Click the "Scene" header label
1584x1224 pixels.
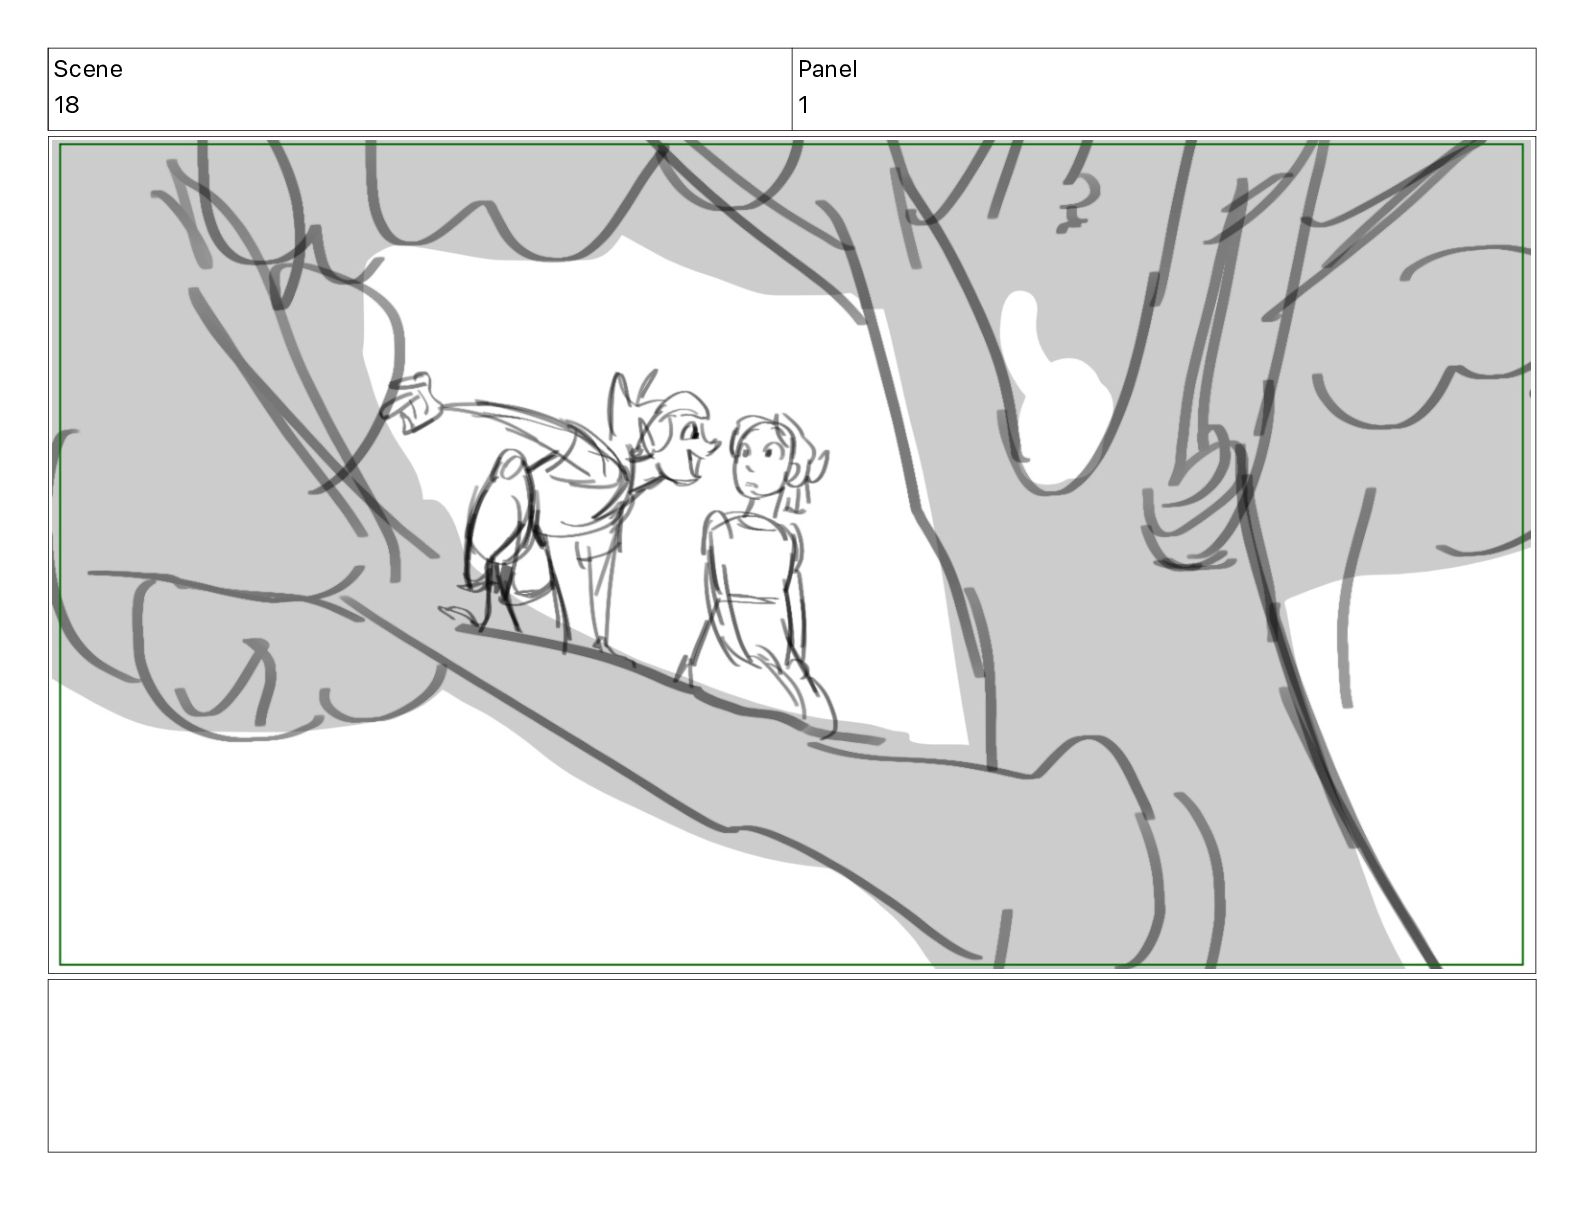(x=88, y=69)
